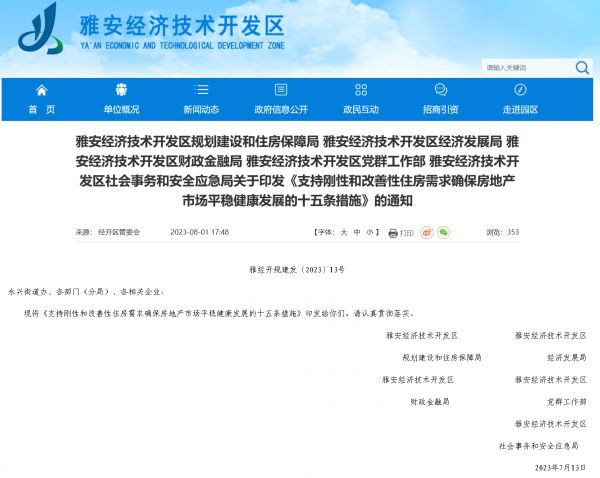Share the article via Weibo icon
Viewport: 600px width, 478px height.
click(427, 232)
